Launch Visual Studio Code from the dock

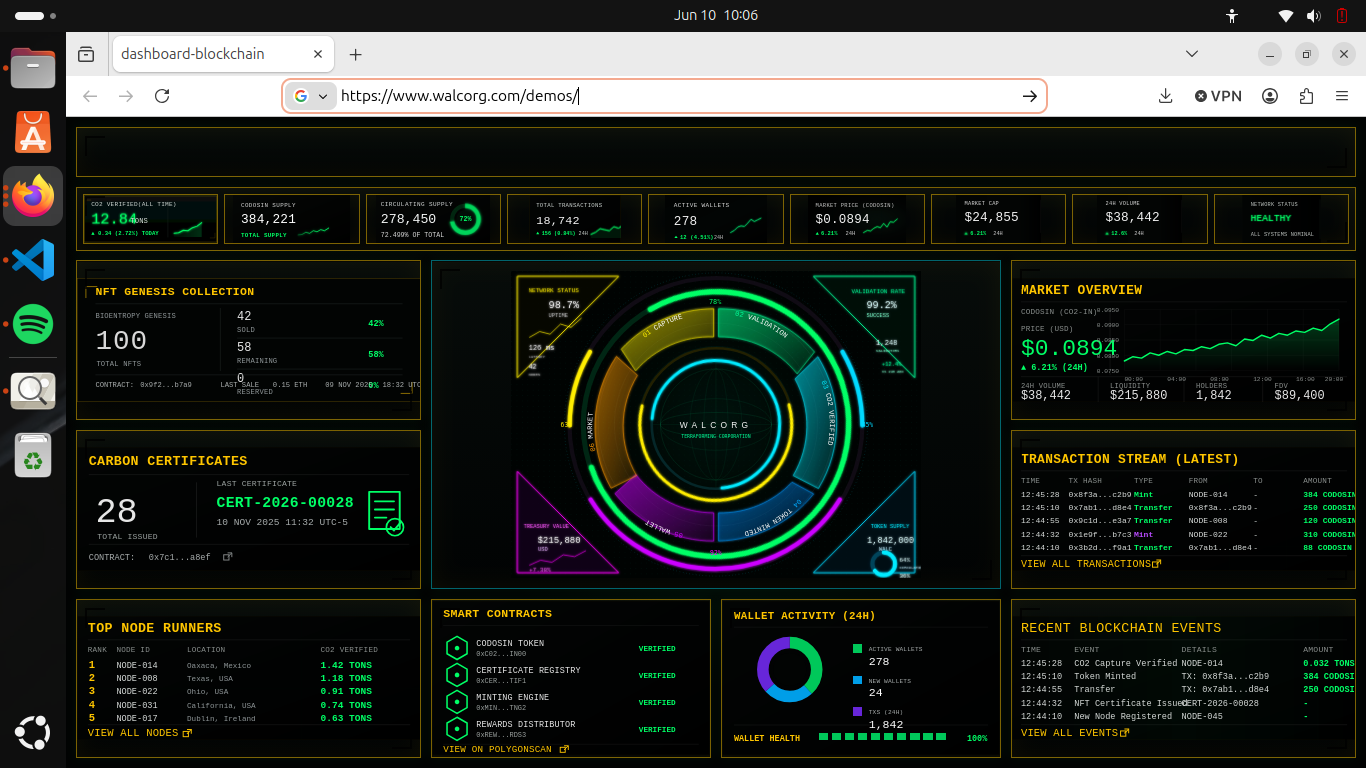click(33, 260)
